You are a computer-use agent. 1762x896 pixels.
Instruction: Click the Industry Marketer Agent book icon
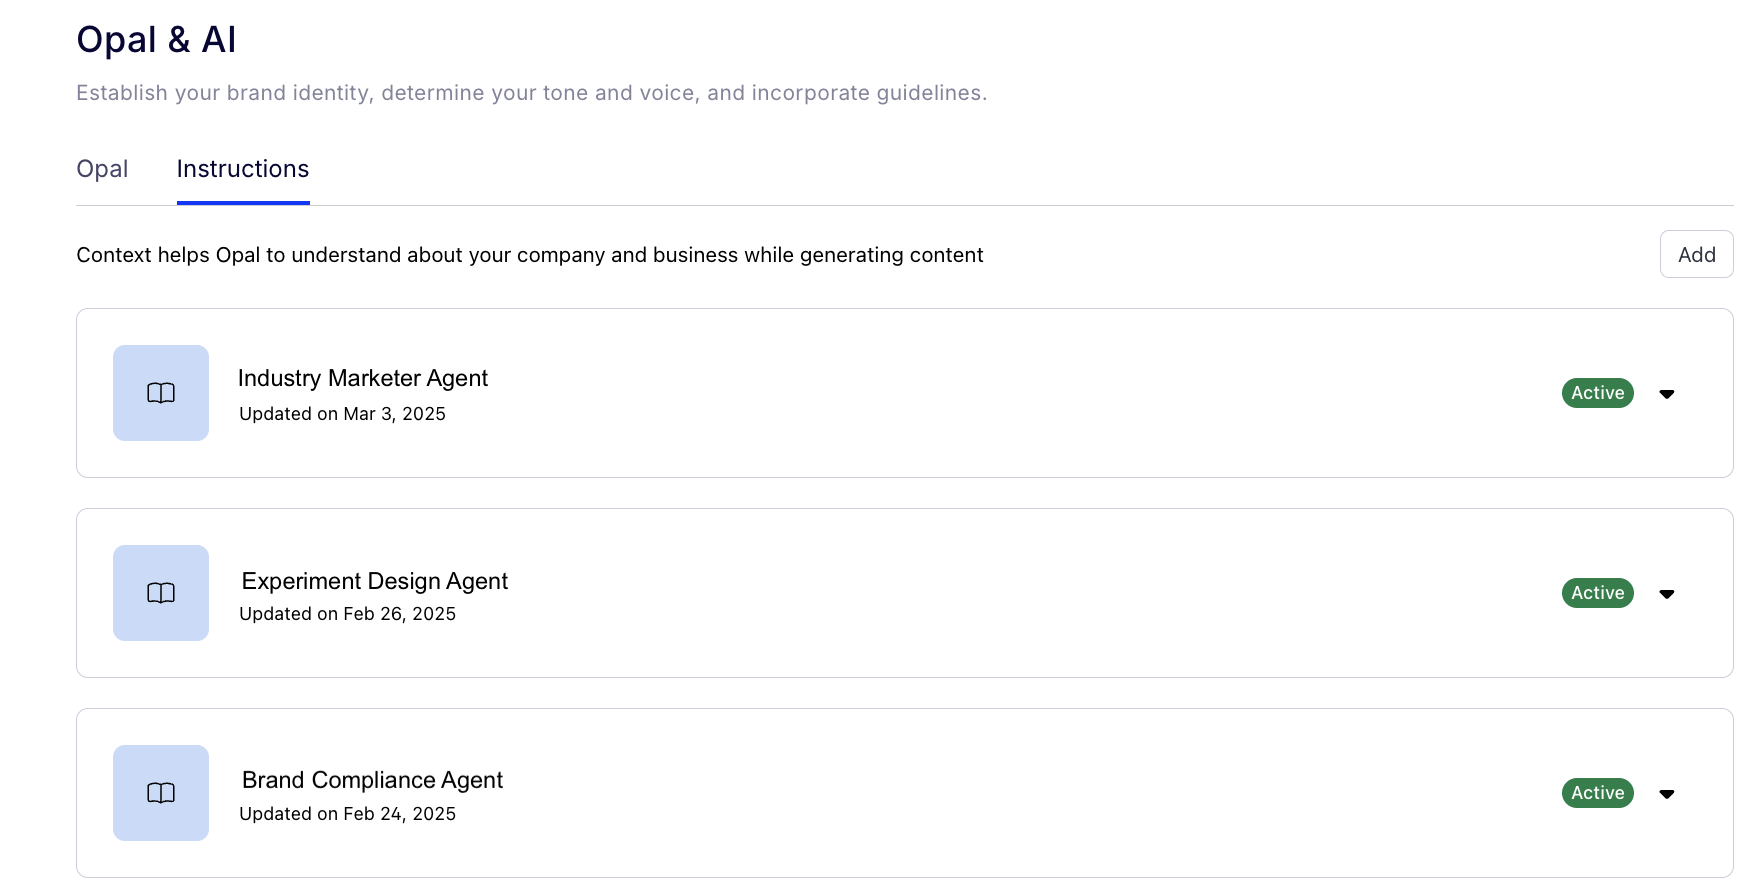tap(161, 393)
